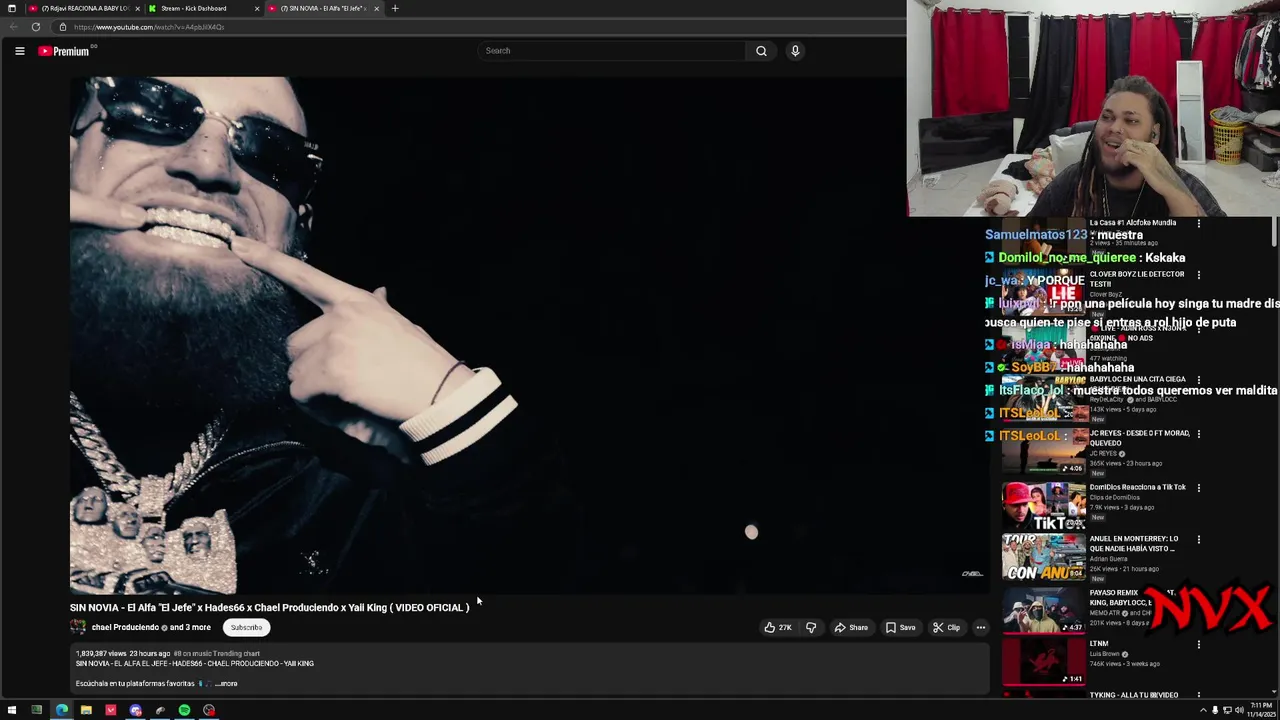
Task: Open PAYASO REMIX video thumbnail
Action: click(x=1044, y=610)
